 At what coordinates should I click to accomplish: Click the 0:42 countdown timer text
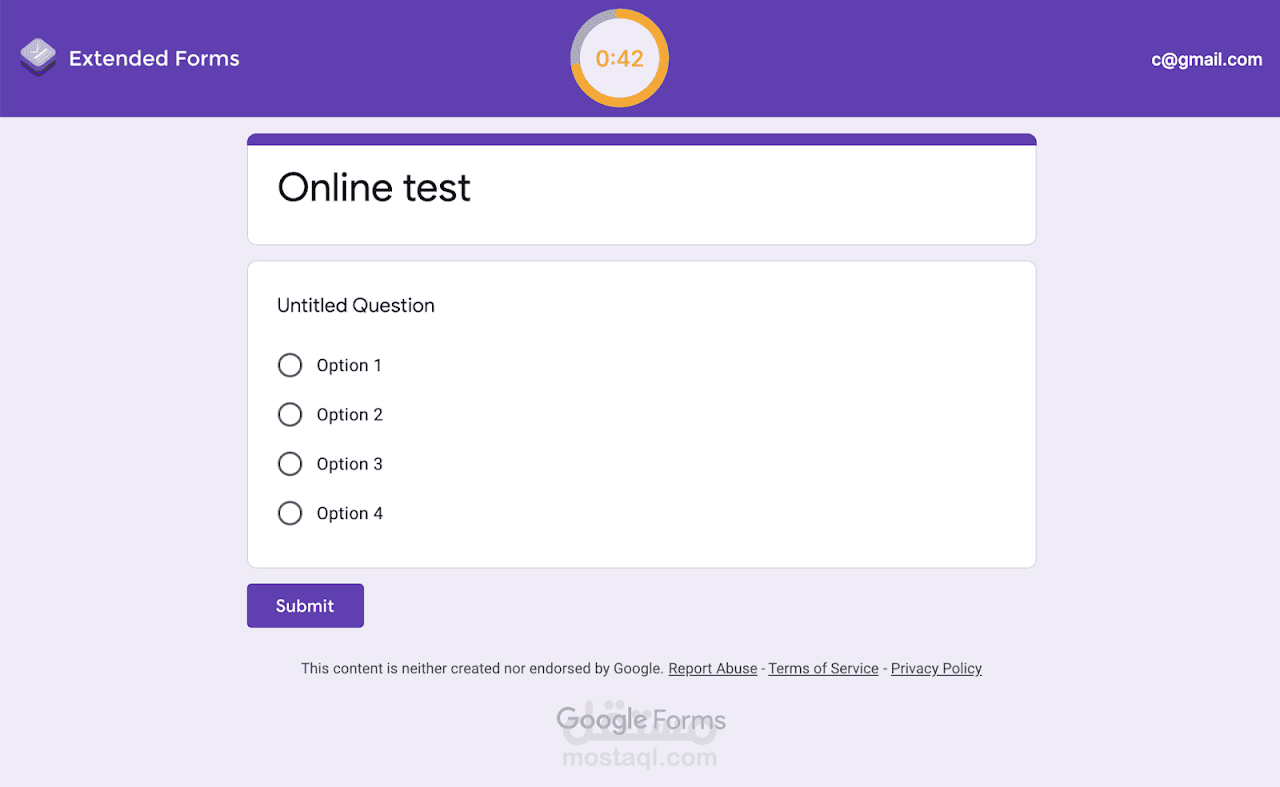620,59
